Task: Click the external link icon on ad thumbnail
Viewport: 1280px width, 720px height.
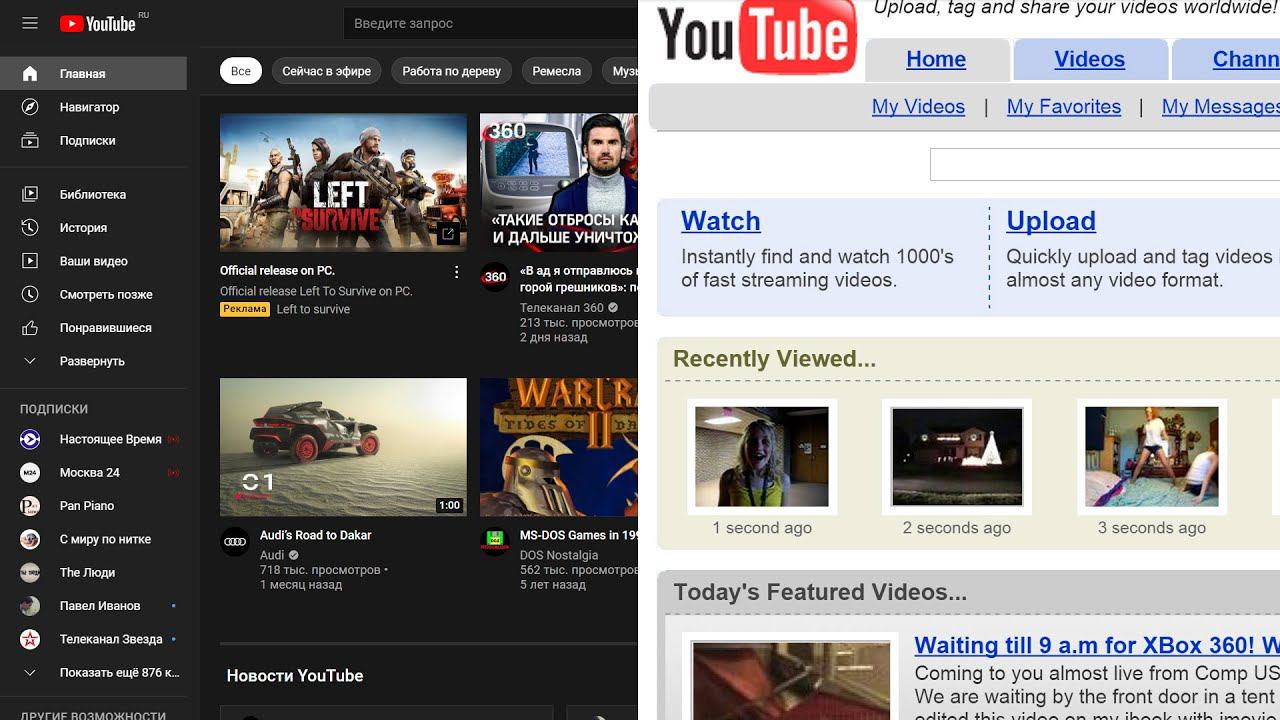Action: coord(448,233)
